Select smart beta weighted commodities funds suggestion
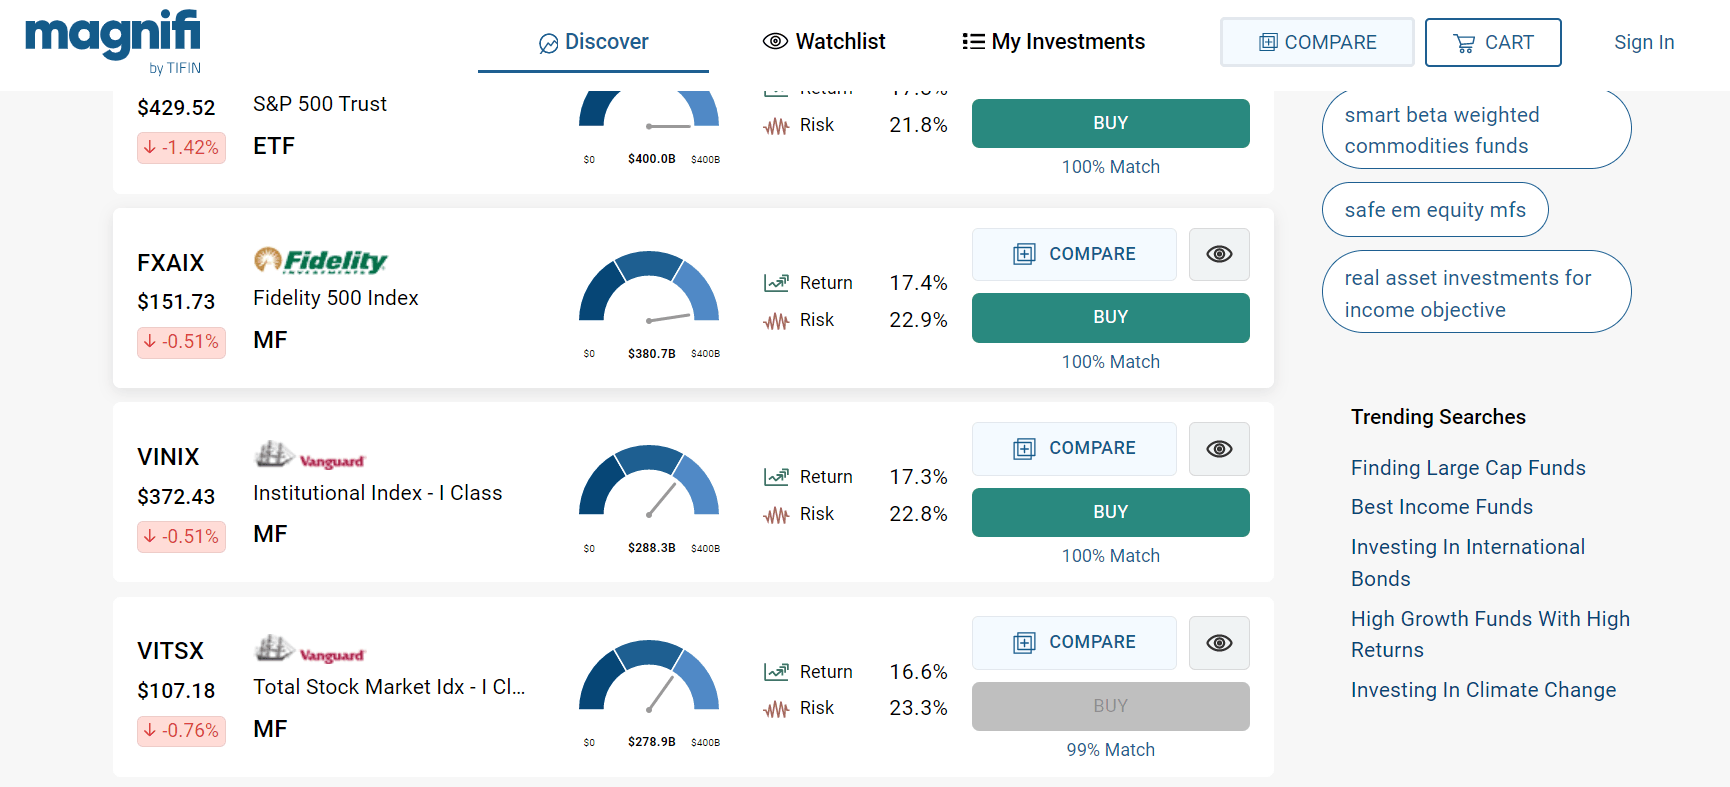This screenshot has height=787, width=1730. point(1476,130)
